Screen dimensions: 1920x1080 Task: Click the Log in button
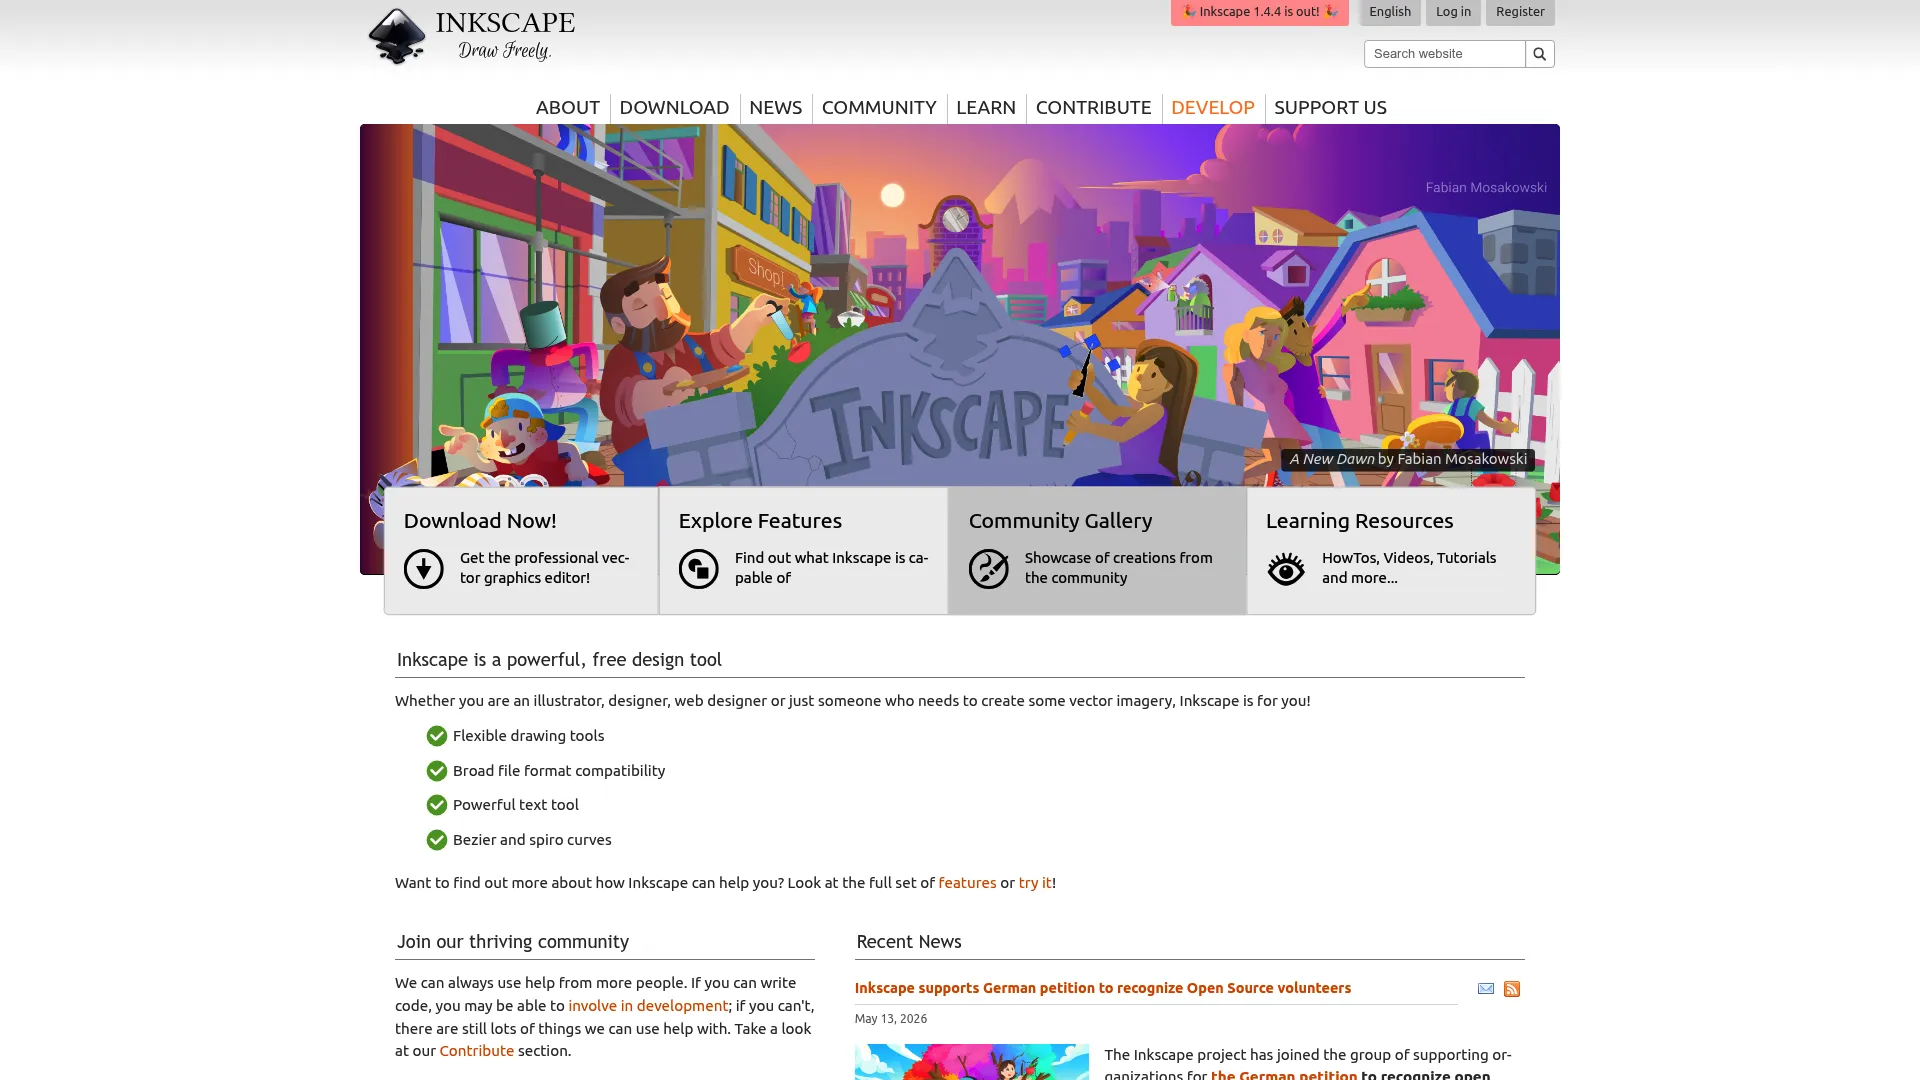pos(1453,12)
